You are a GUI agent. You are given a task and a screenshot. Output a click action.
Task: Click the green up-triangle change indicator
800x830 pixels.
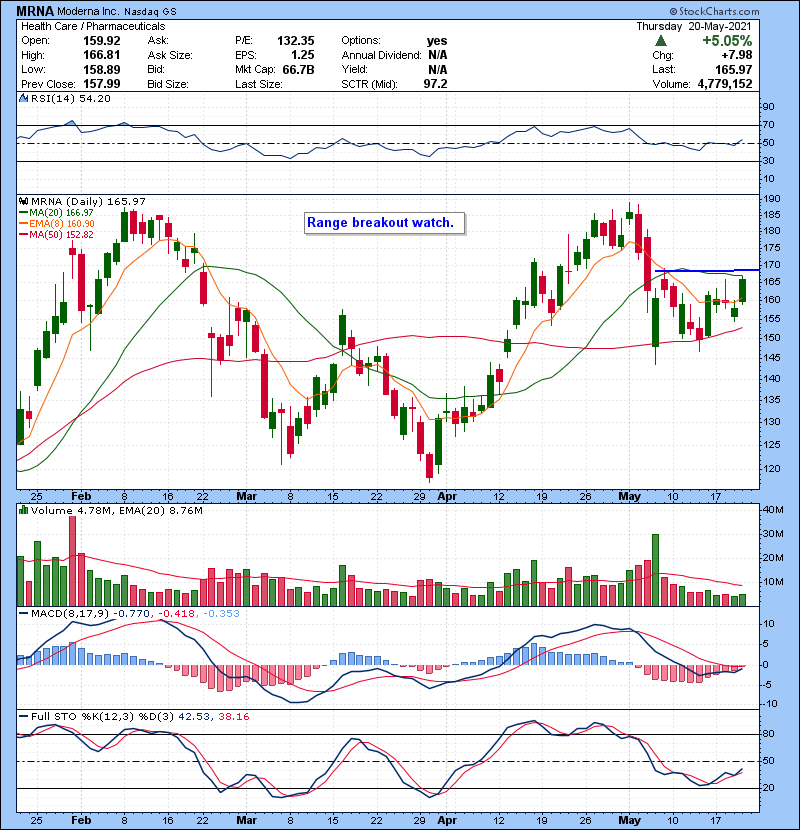pyautogui.click(x=660, y=41)
